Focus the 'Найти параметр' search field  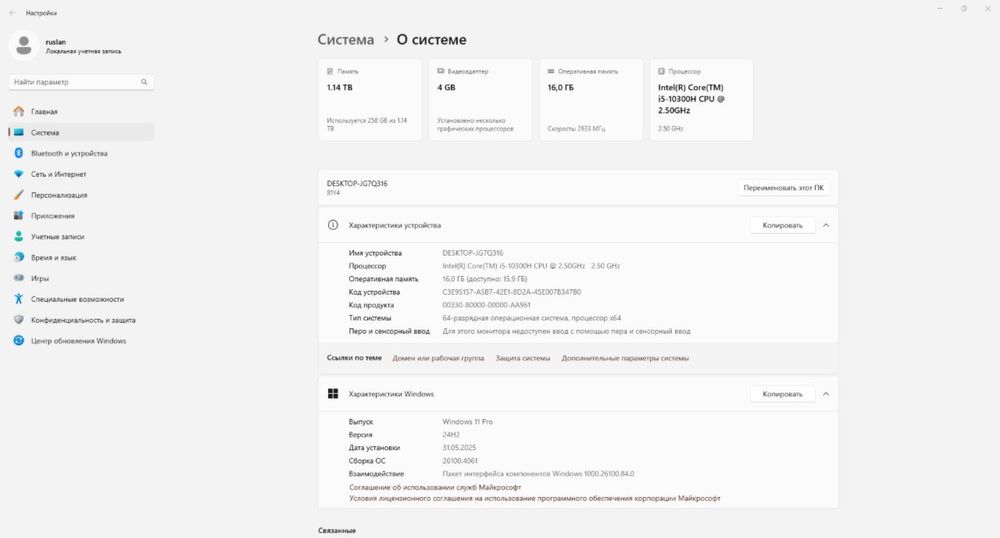tap(81, 82)
